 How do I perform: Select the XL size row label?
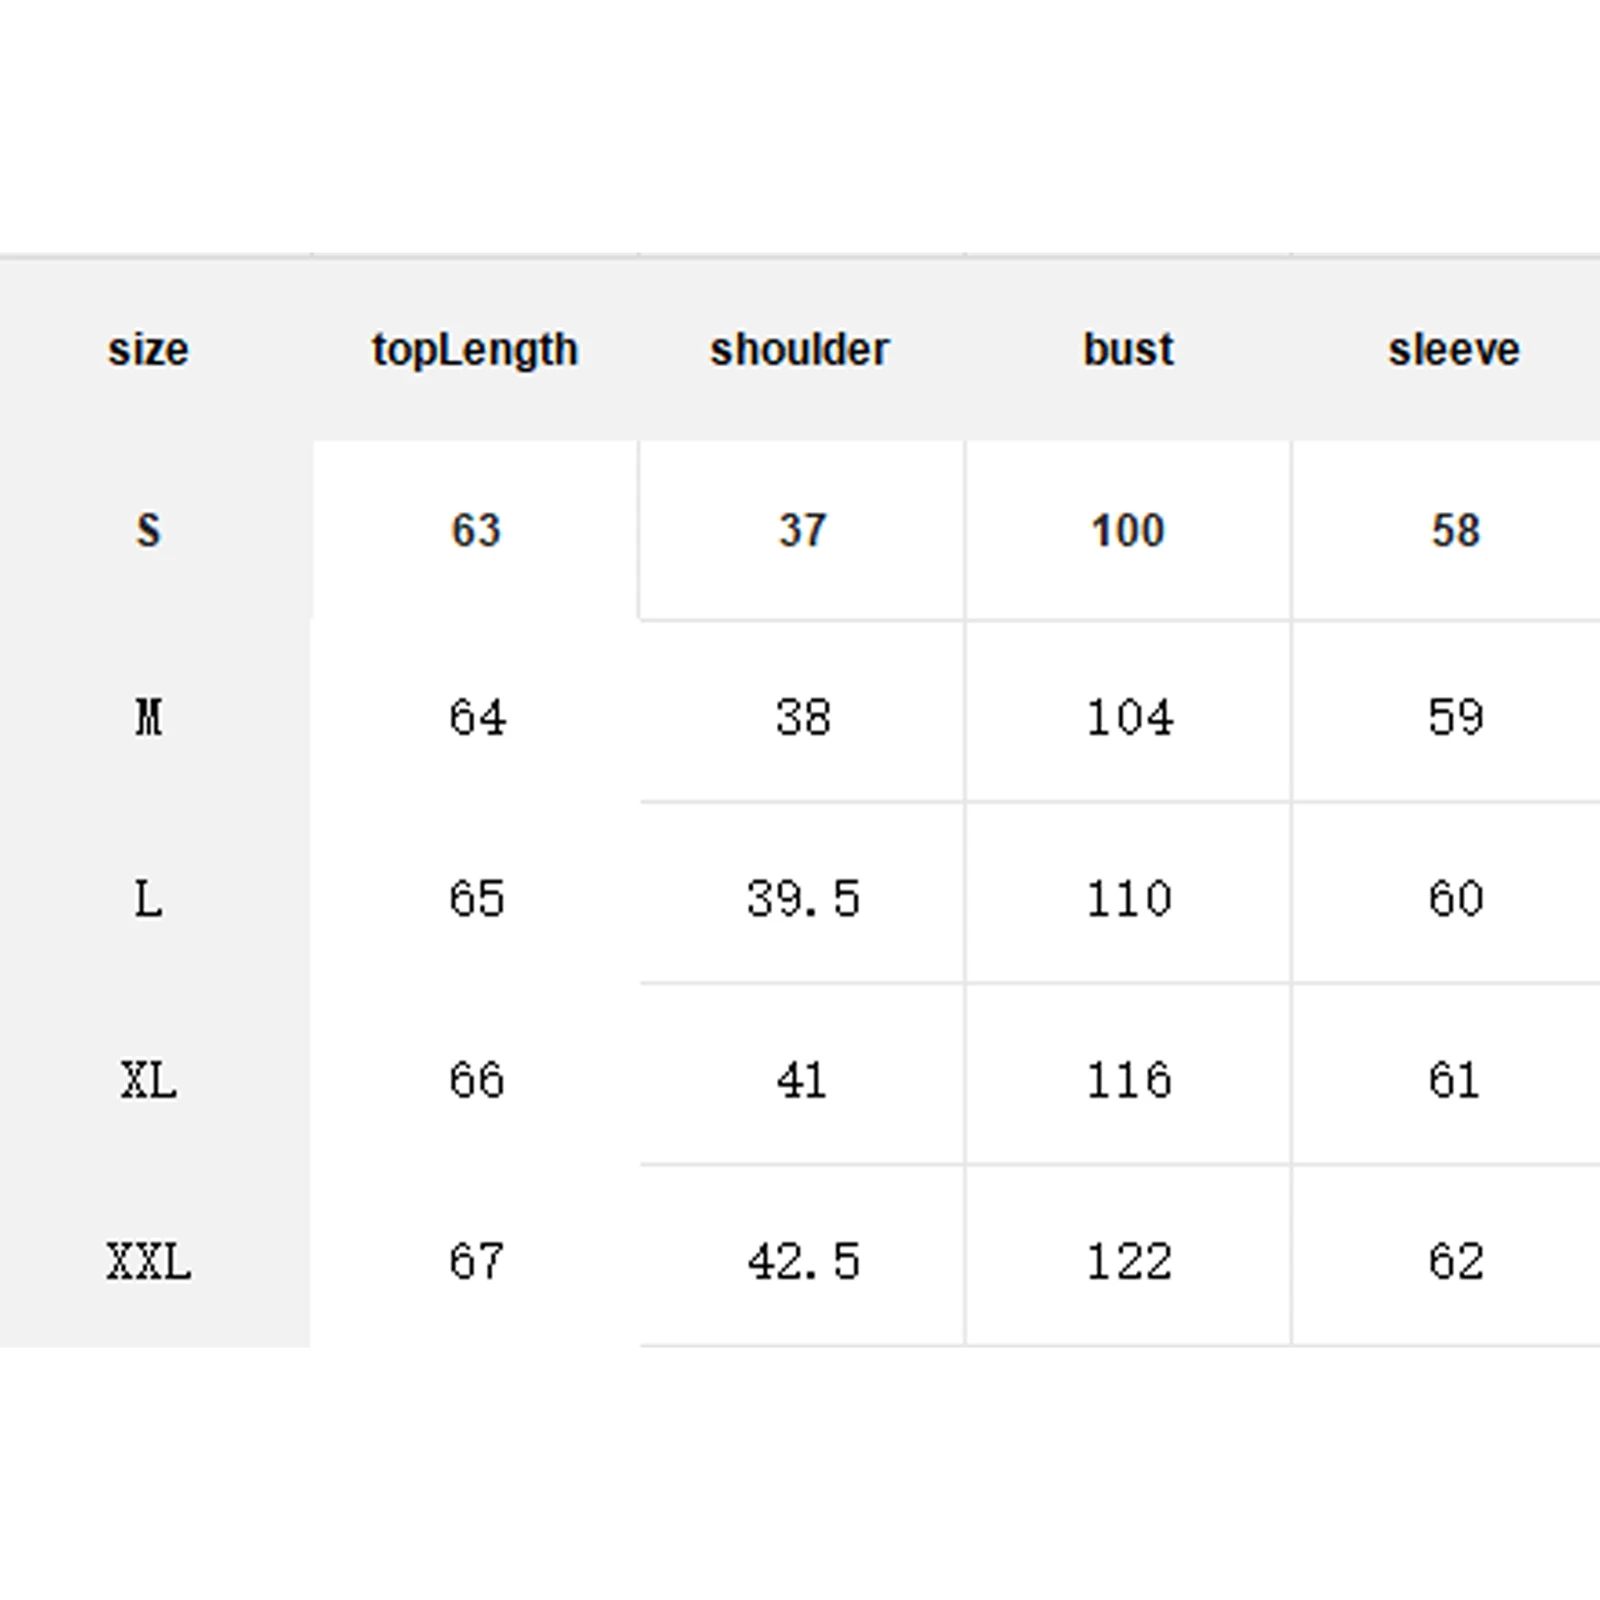148,1080
